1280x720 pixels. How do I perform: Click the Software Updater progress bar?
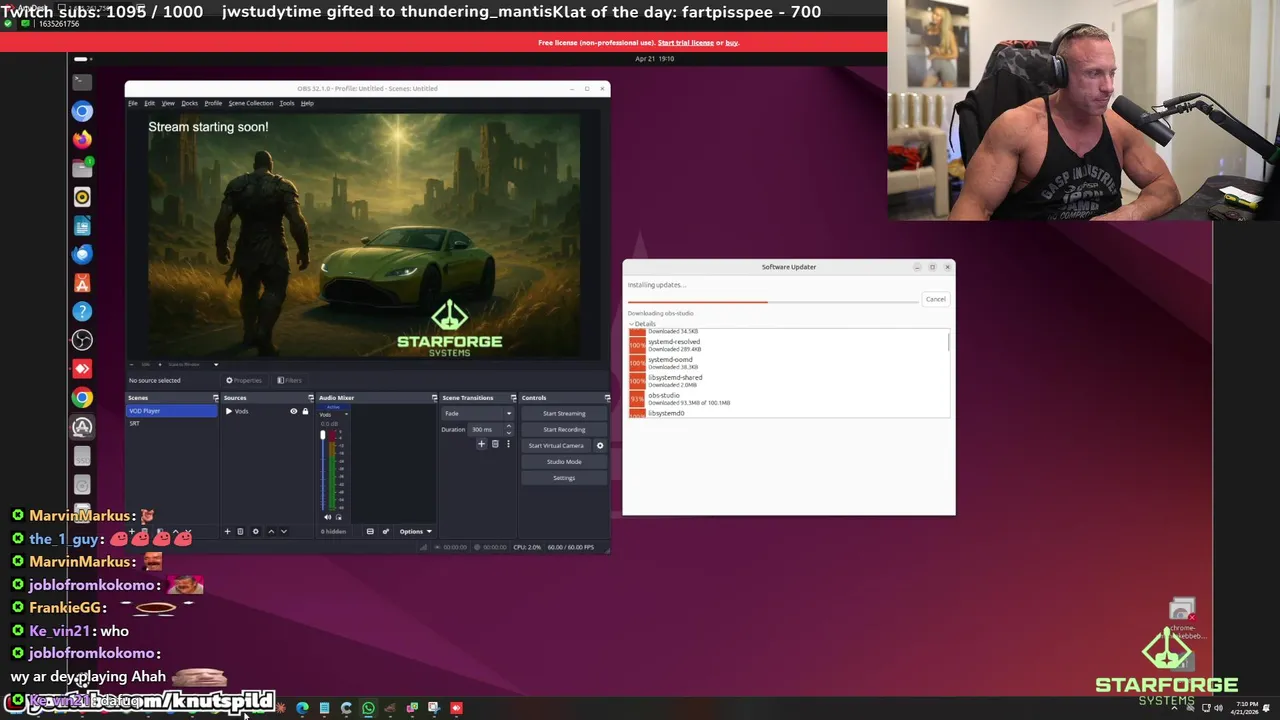point(773,301)
